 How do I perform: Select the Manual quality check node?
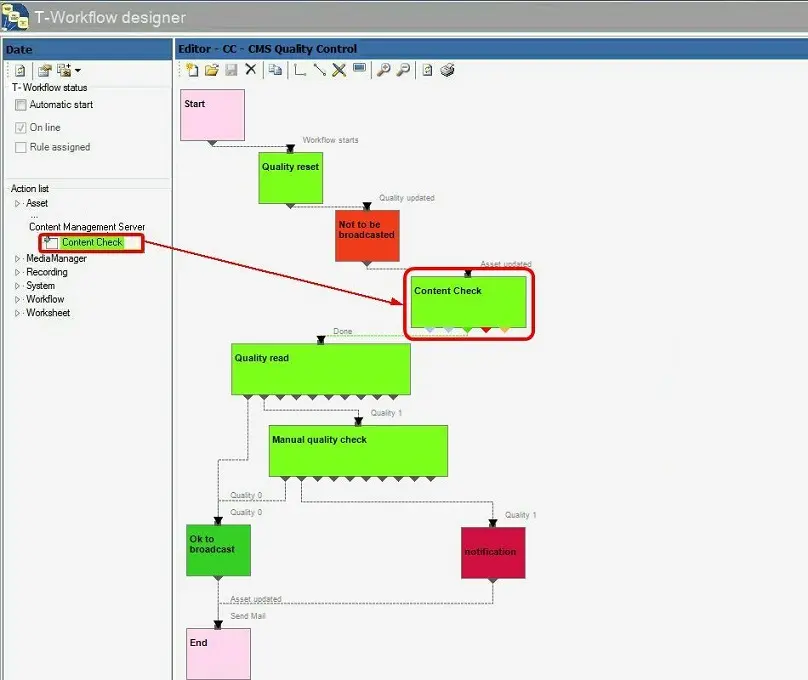click(x=358, y=450)
